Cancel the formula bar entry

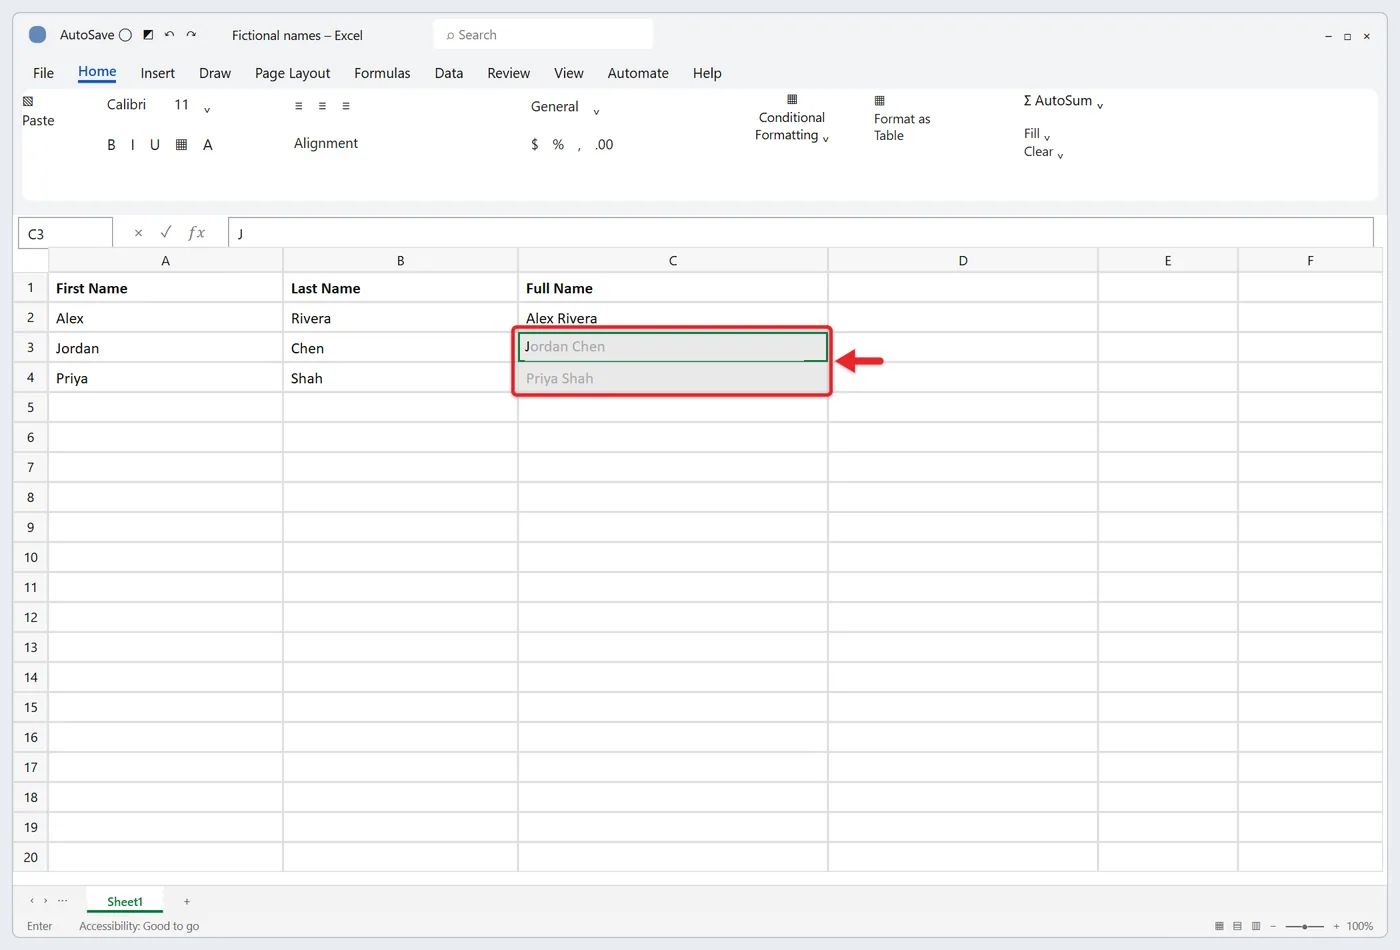tap(138, 233)
